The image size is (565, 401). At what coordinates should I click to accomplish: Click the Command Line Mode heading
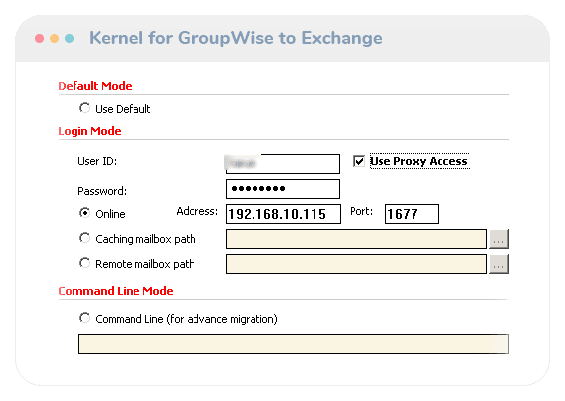tap(116, 291)
